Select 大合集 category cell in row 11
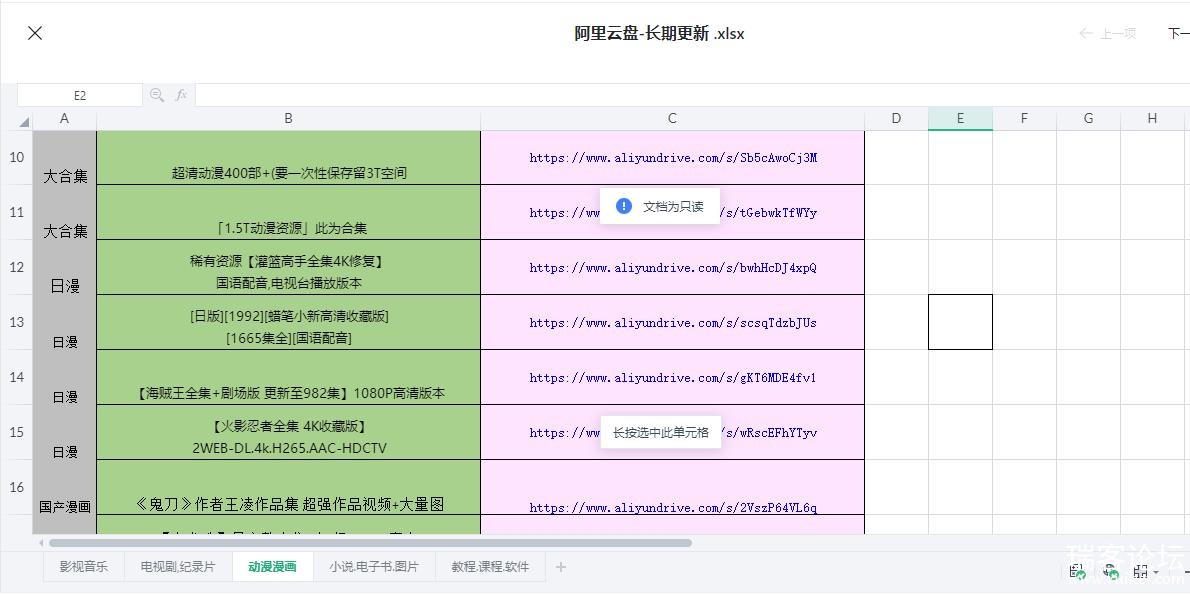 65,212
